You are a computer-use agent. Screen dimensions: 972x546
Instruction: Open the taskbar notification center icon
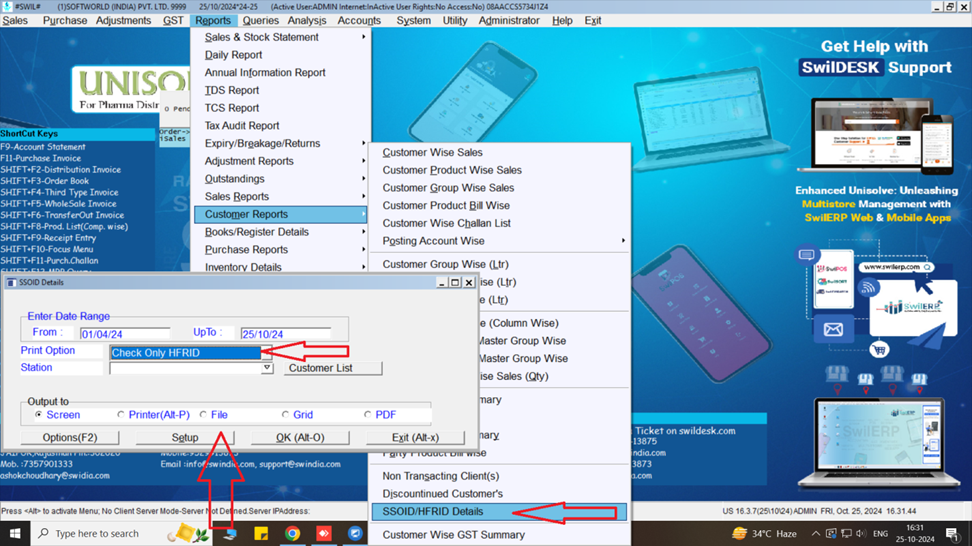[953, 533]
